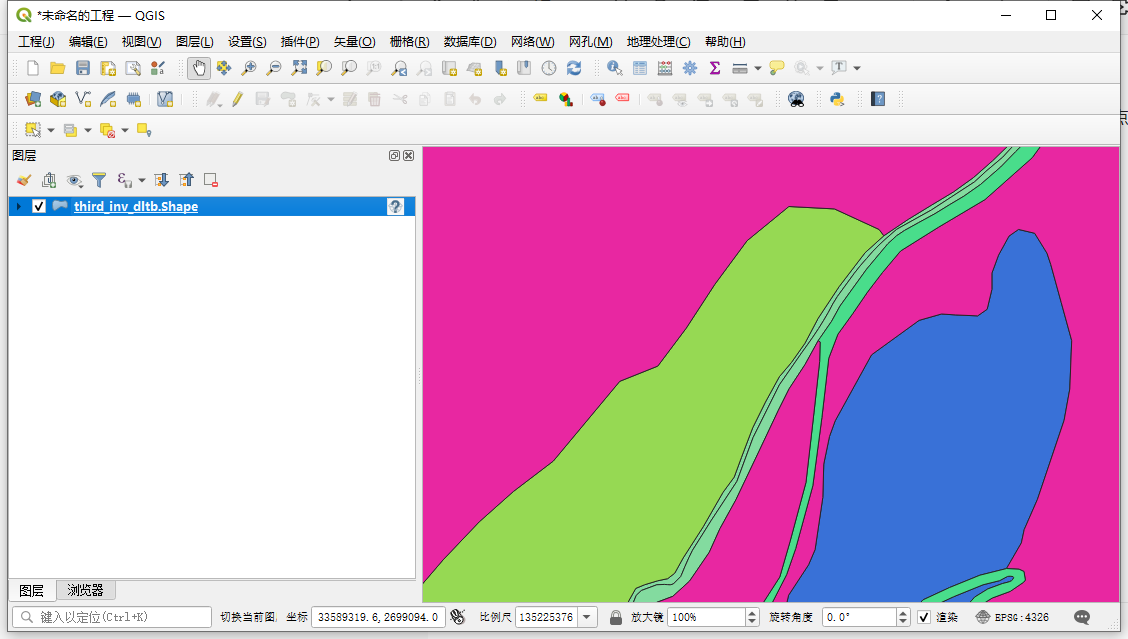Open the 工程(J) menu
The height and width of the screenshot is (639, 1128).
36,42
